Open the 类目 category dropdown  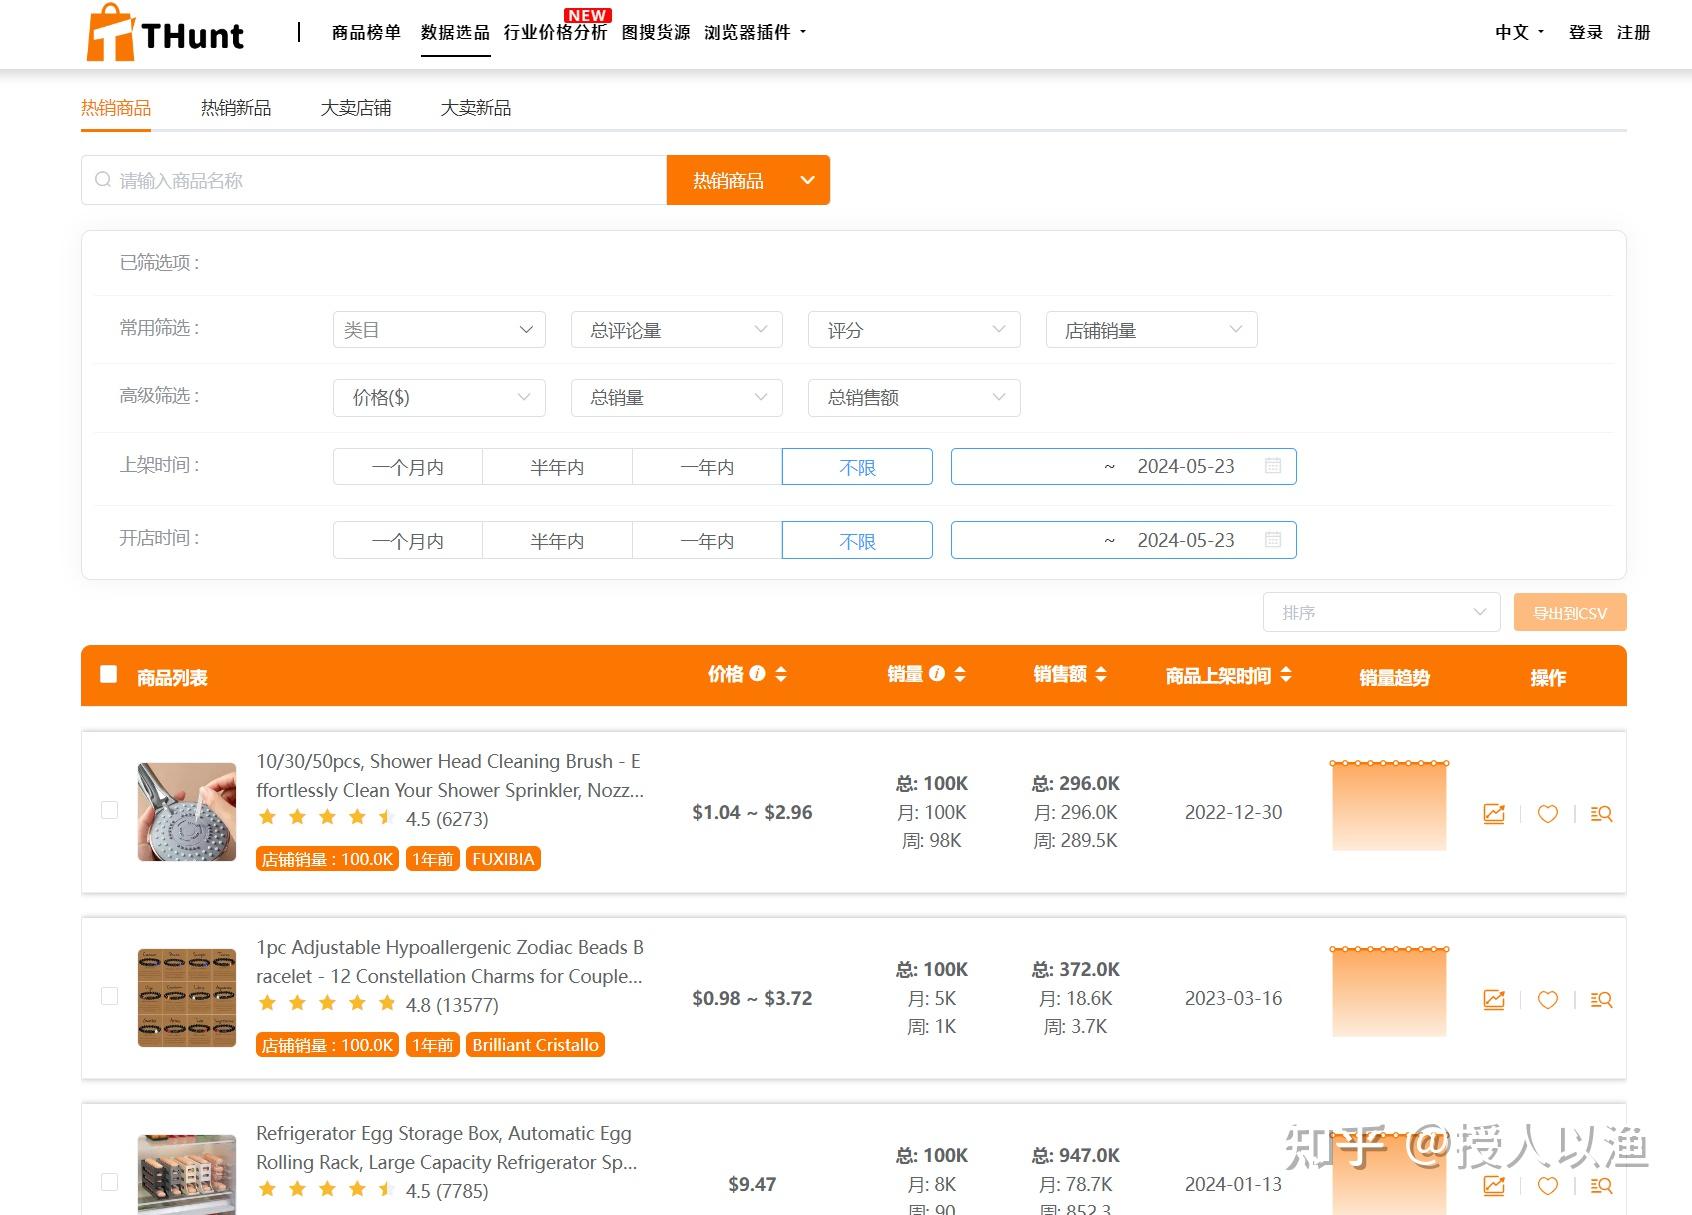pos(438,329)
